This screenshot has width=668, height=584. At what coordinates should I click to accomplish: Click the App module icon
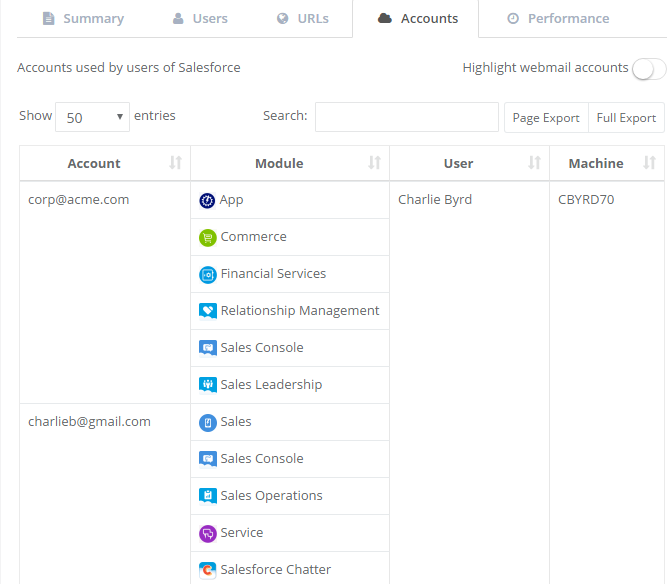click(207, 201)
